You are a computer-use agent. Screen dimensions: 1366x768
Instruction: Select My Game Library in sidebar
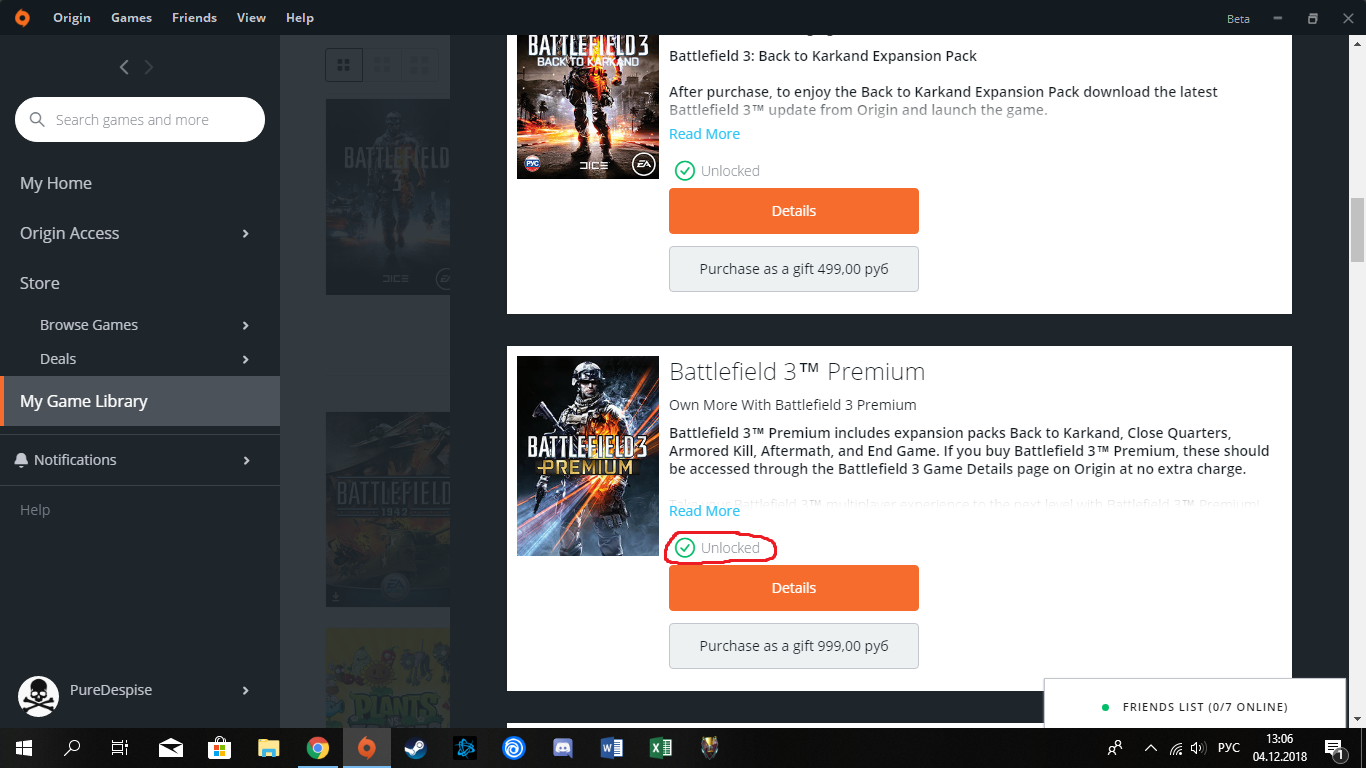pos(140,401)
